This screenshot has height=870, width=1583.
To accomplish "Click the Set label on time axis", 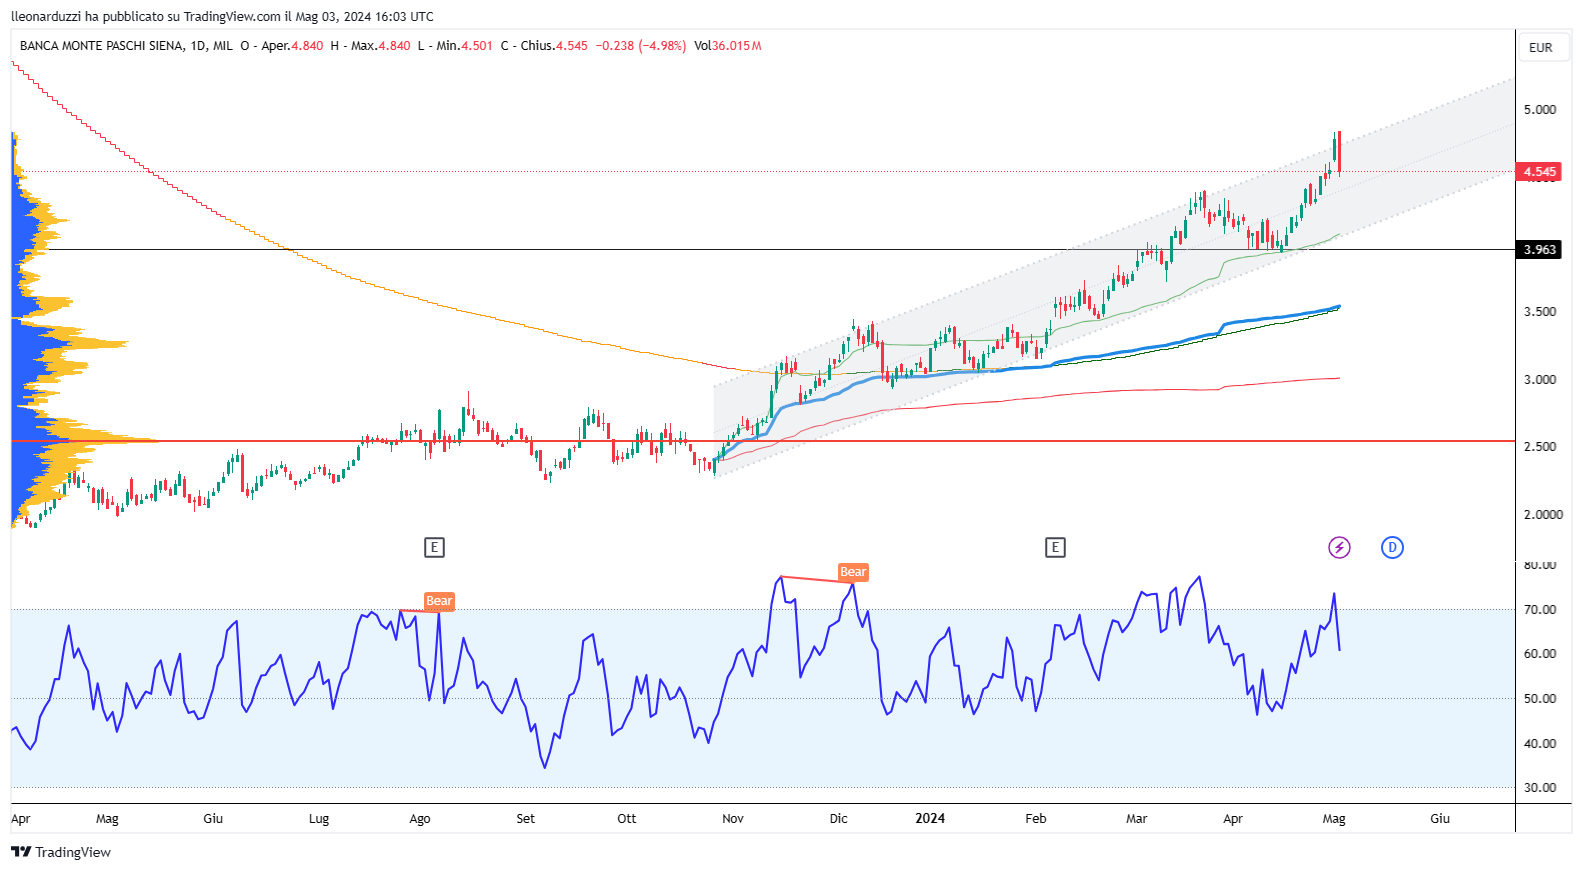I will [x=525, y=819].
